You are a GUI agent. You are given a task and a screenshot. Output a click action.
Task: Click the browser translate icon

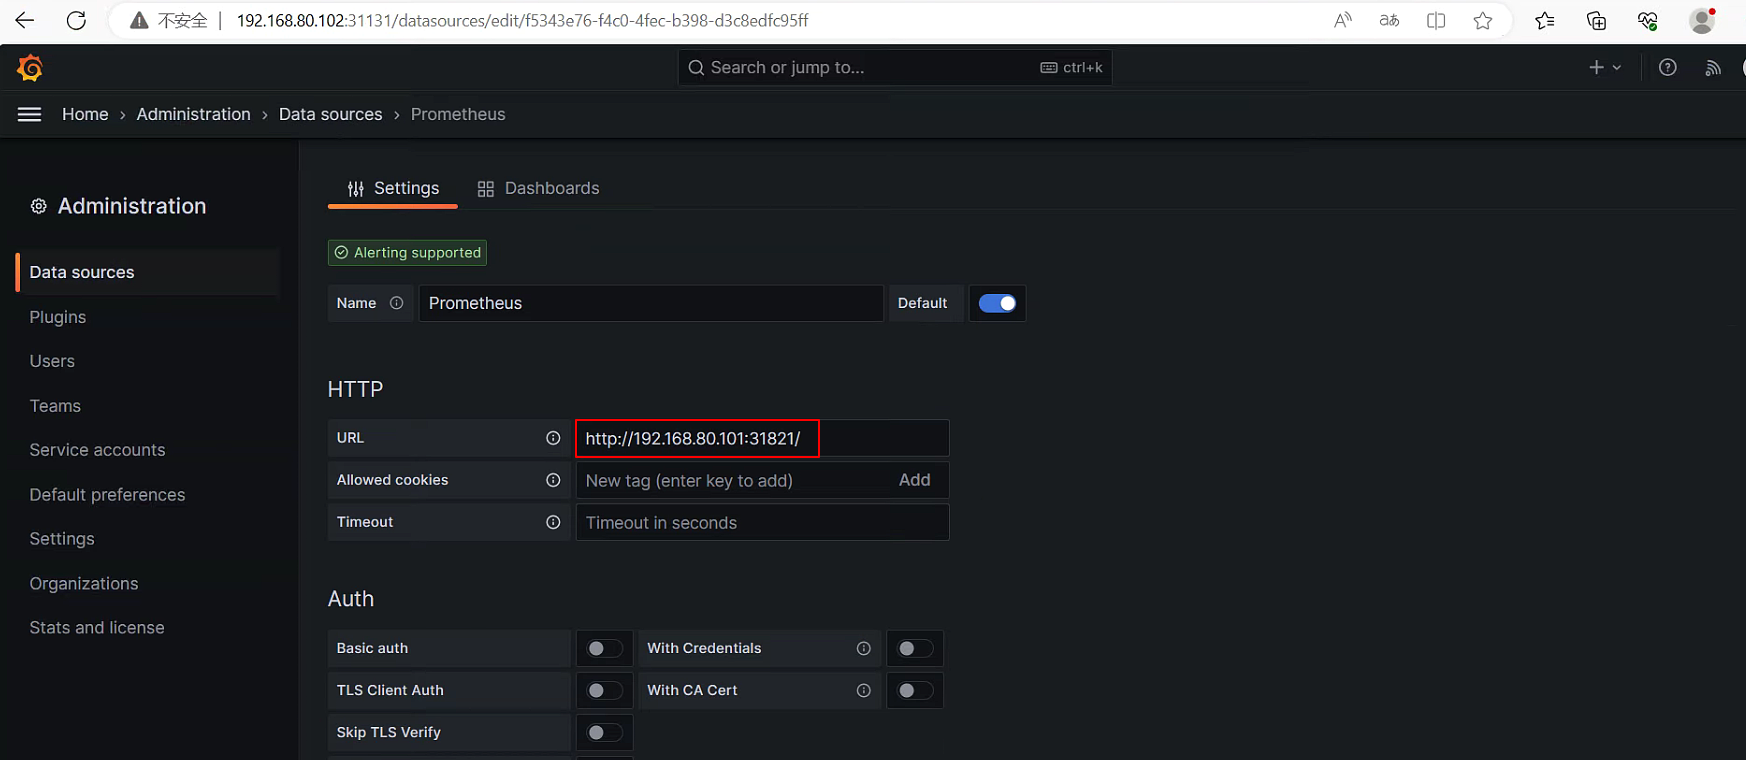1389,20
